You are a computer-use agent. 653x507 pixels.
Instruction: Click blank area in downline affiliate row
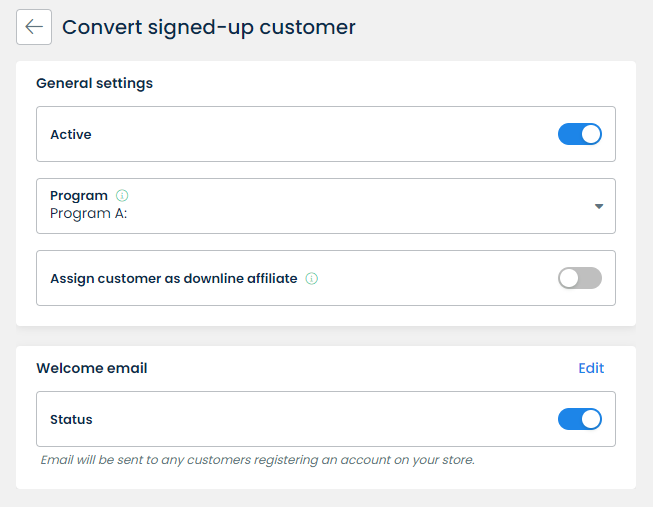[x=440, y=279]
